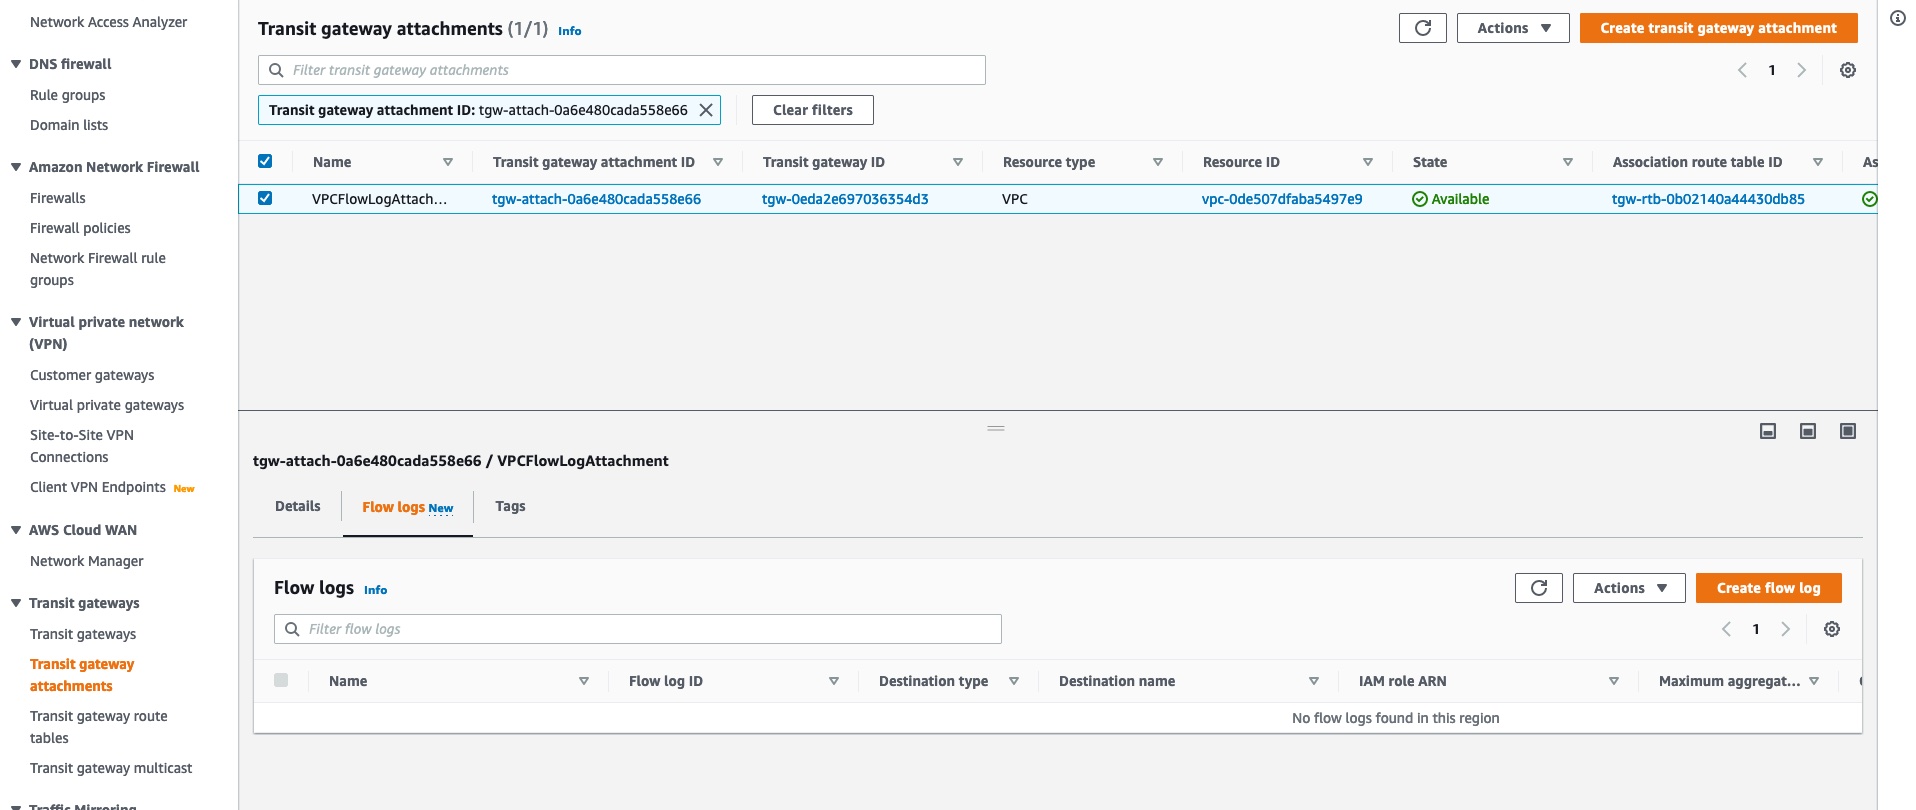Open vpc-0de507dfaba5497e9 resource link

click(x=1282, y=199)
